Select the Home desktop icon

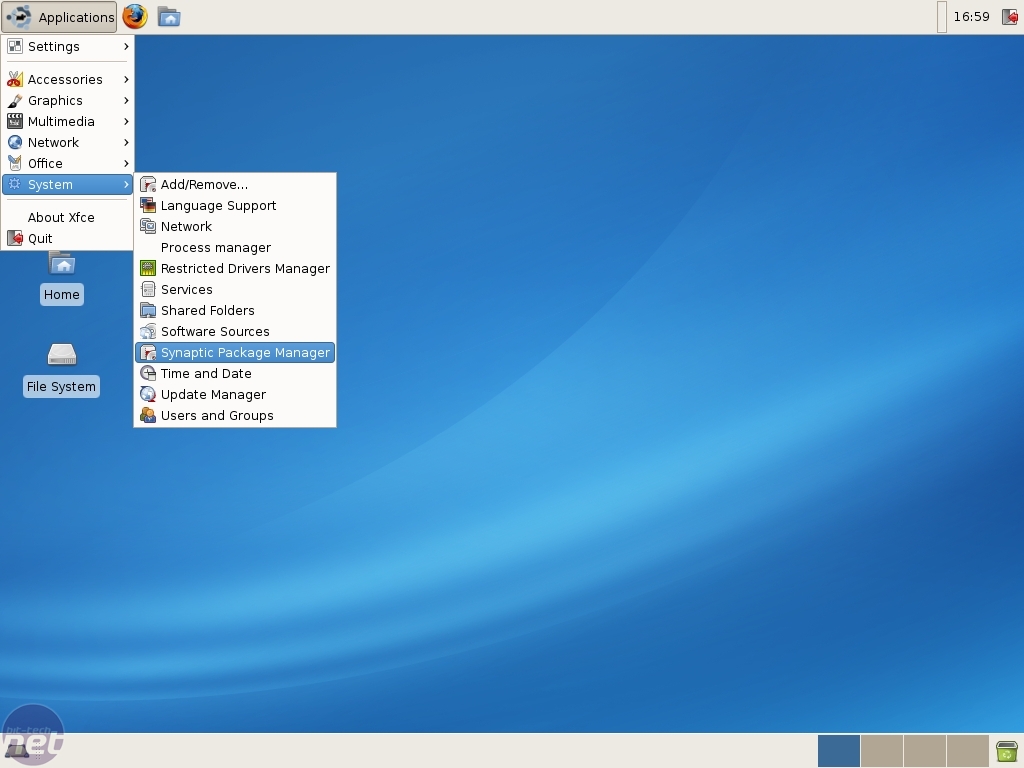(x=61, y=278)
